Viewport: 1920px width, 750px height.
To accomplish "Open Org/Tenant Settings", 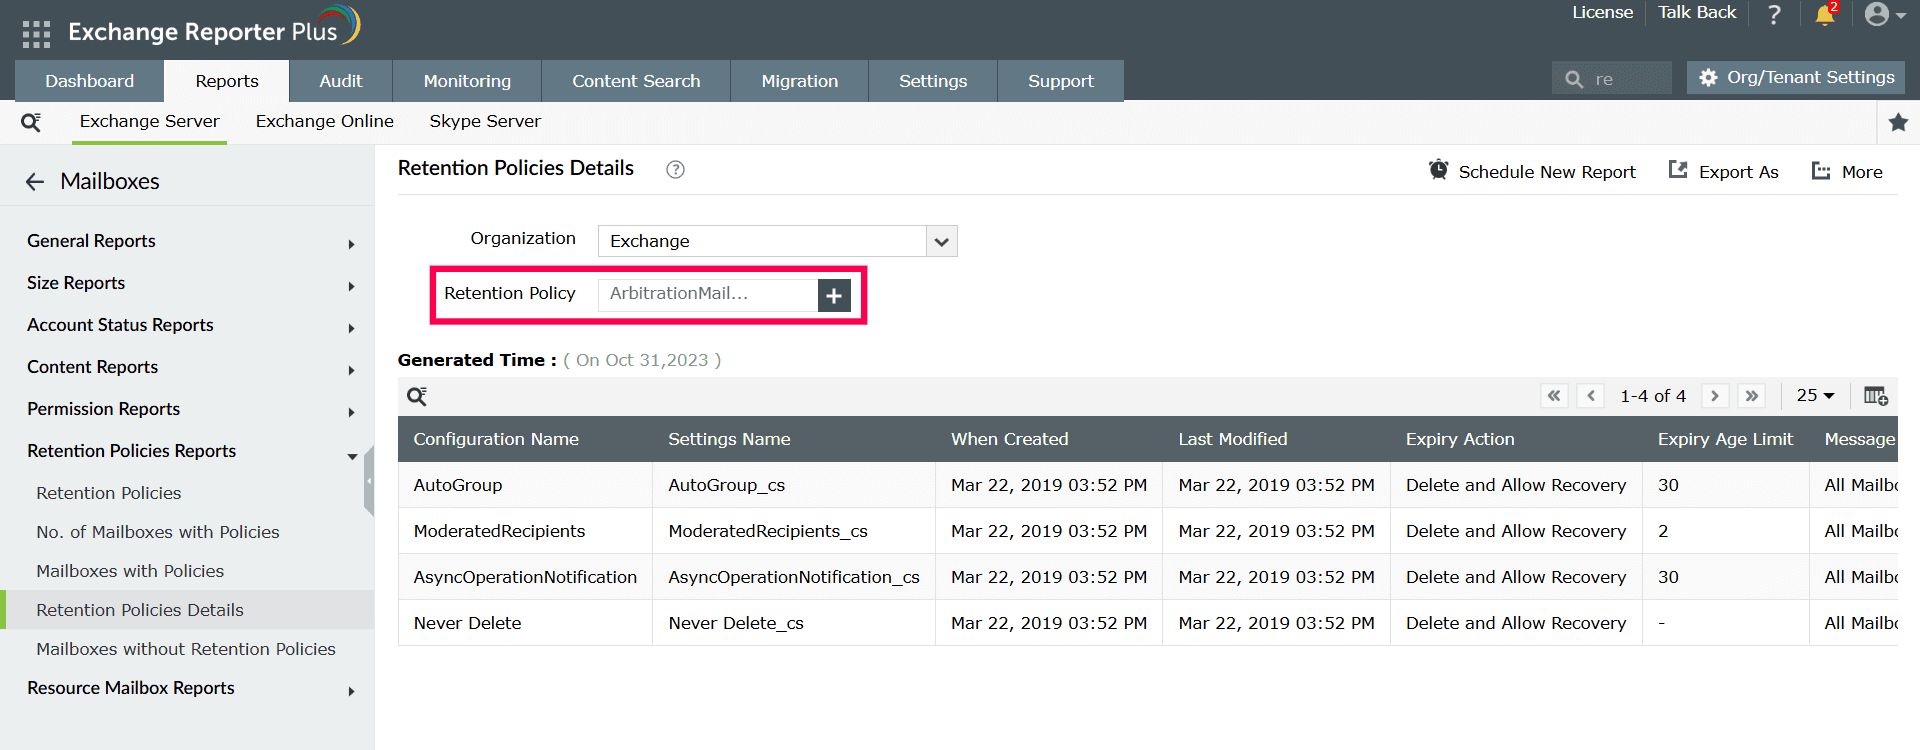I will [x=1796, y=77].
